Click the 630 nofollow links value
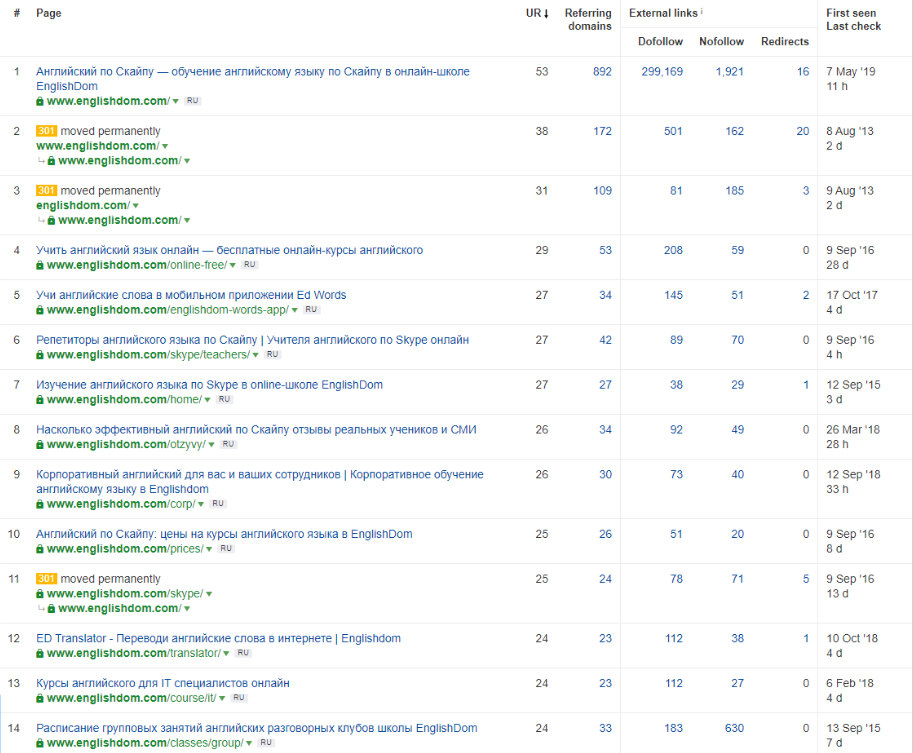This screenshot has width=913, height=753. click(x=734, y=728)
